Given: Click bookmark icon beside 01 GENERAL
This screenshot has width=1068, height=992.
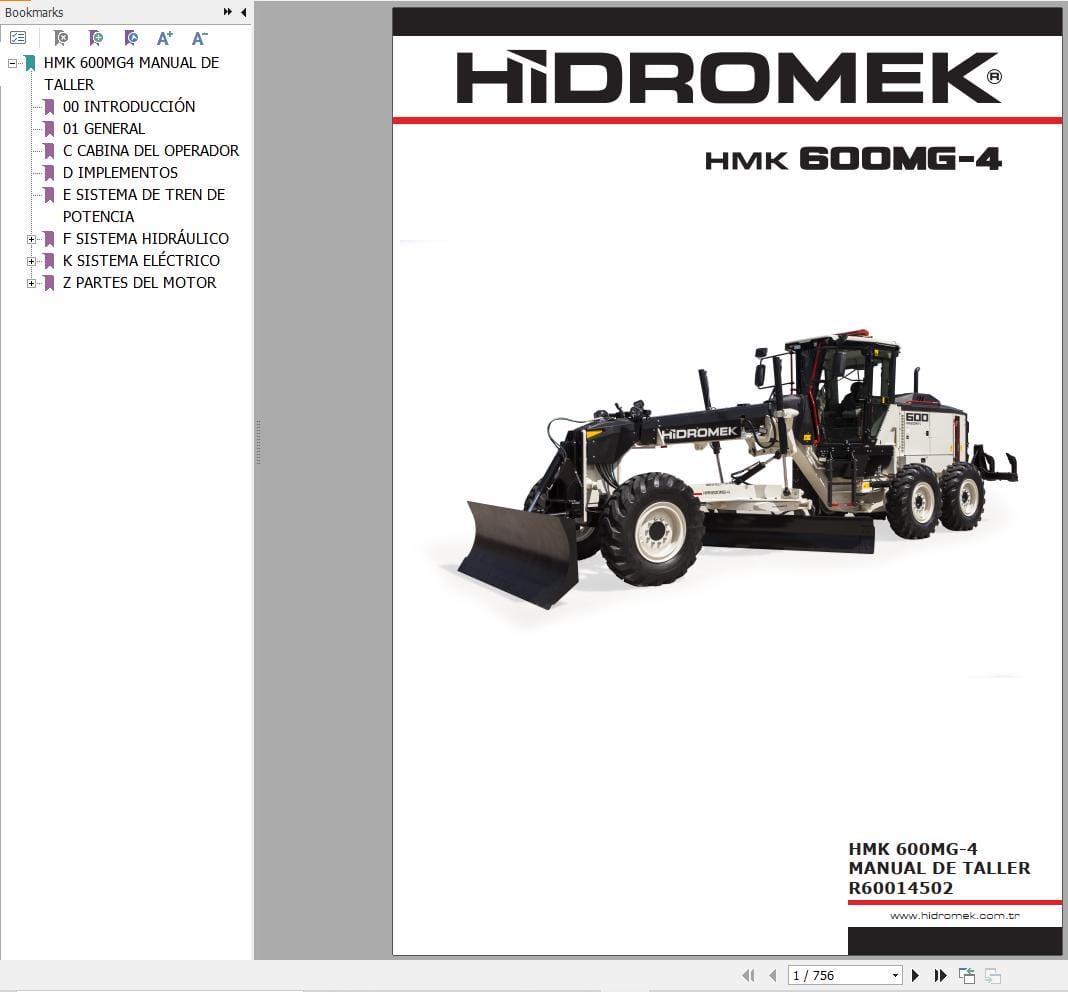Looking at the screenshot, I should click(49, 129).
